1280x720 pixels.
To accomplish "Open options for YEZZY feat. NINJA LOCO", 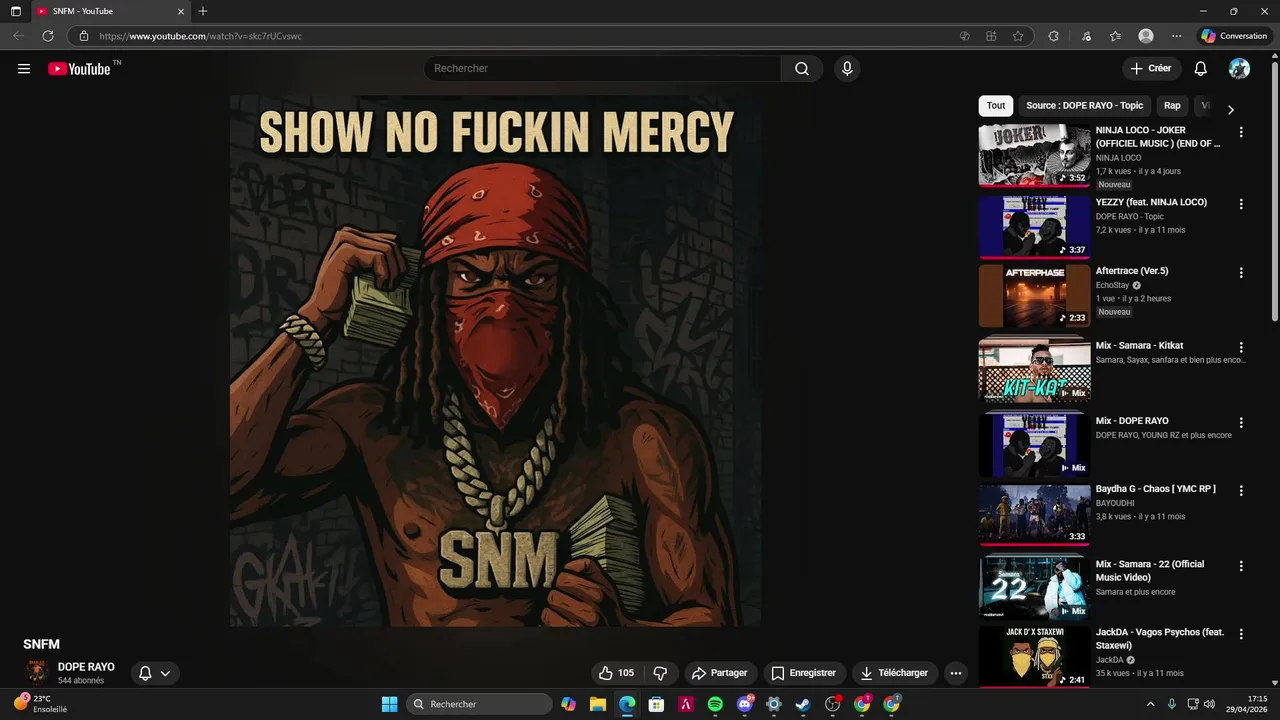I will (1241, 204).
